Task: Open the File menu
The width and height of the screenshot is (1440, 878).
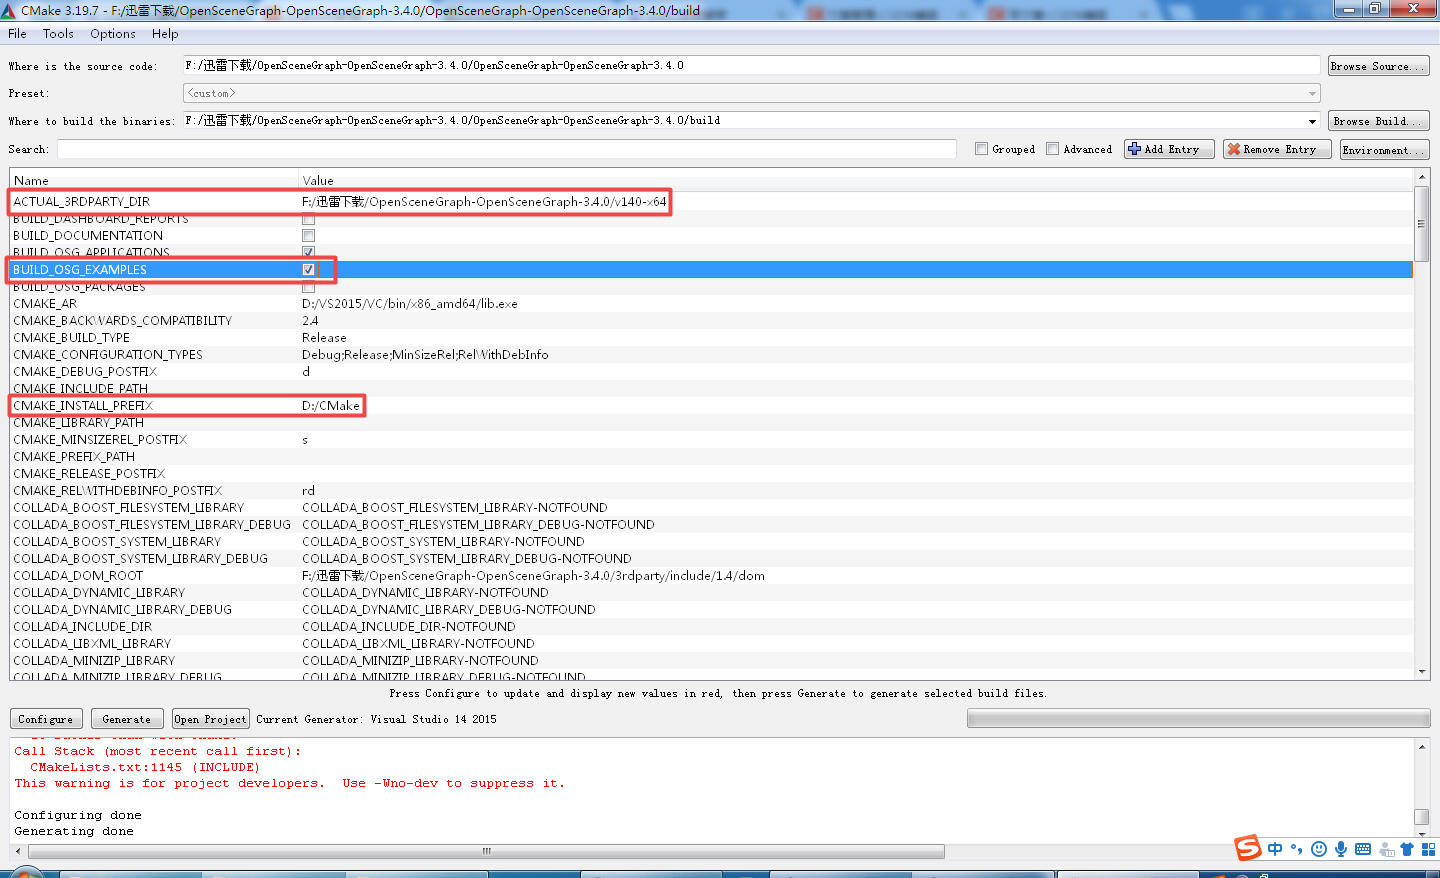Action: (17, 34)
